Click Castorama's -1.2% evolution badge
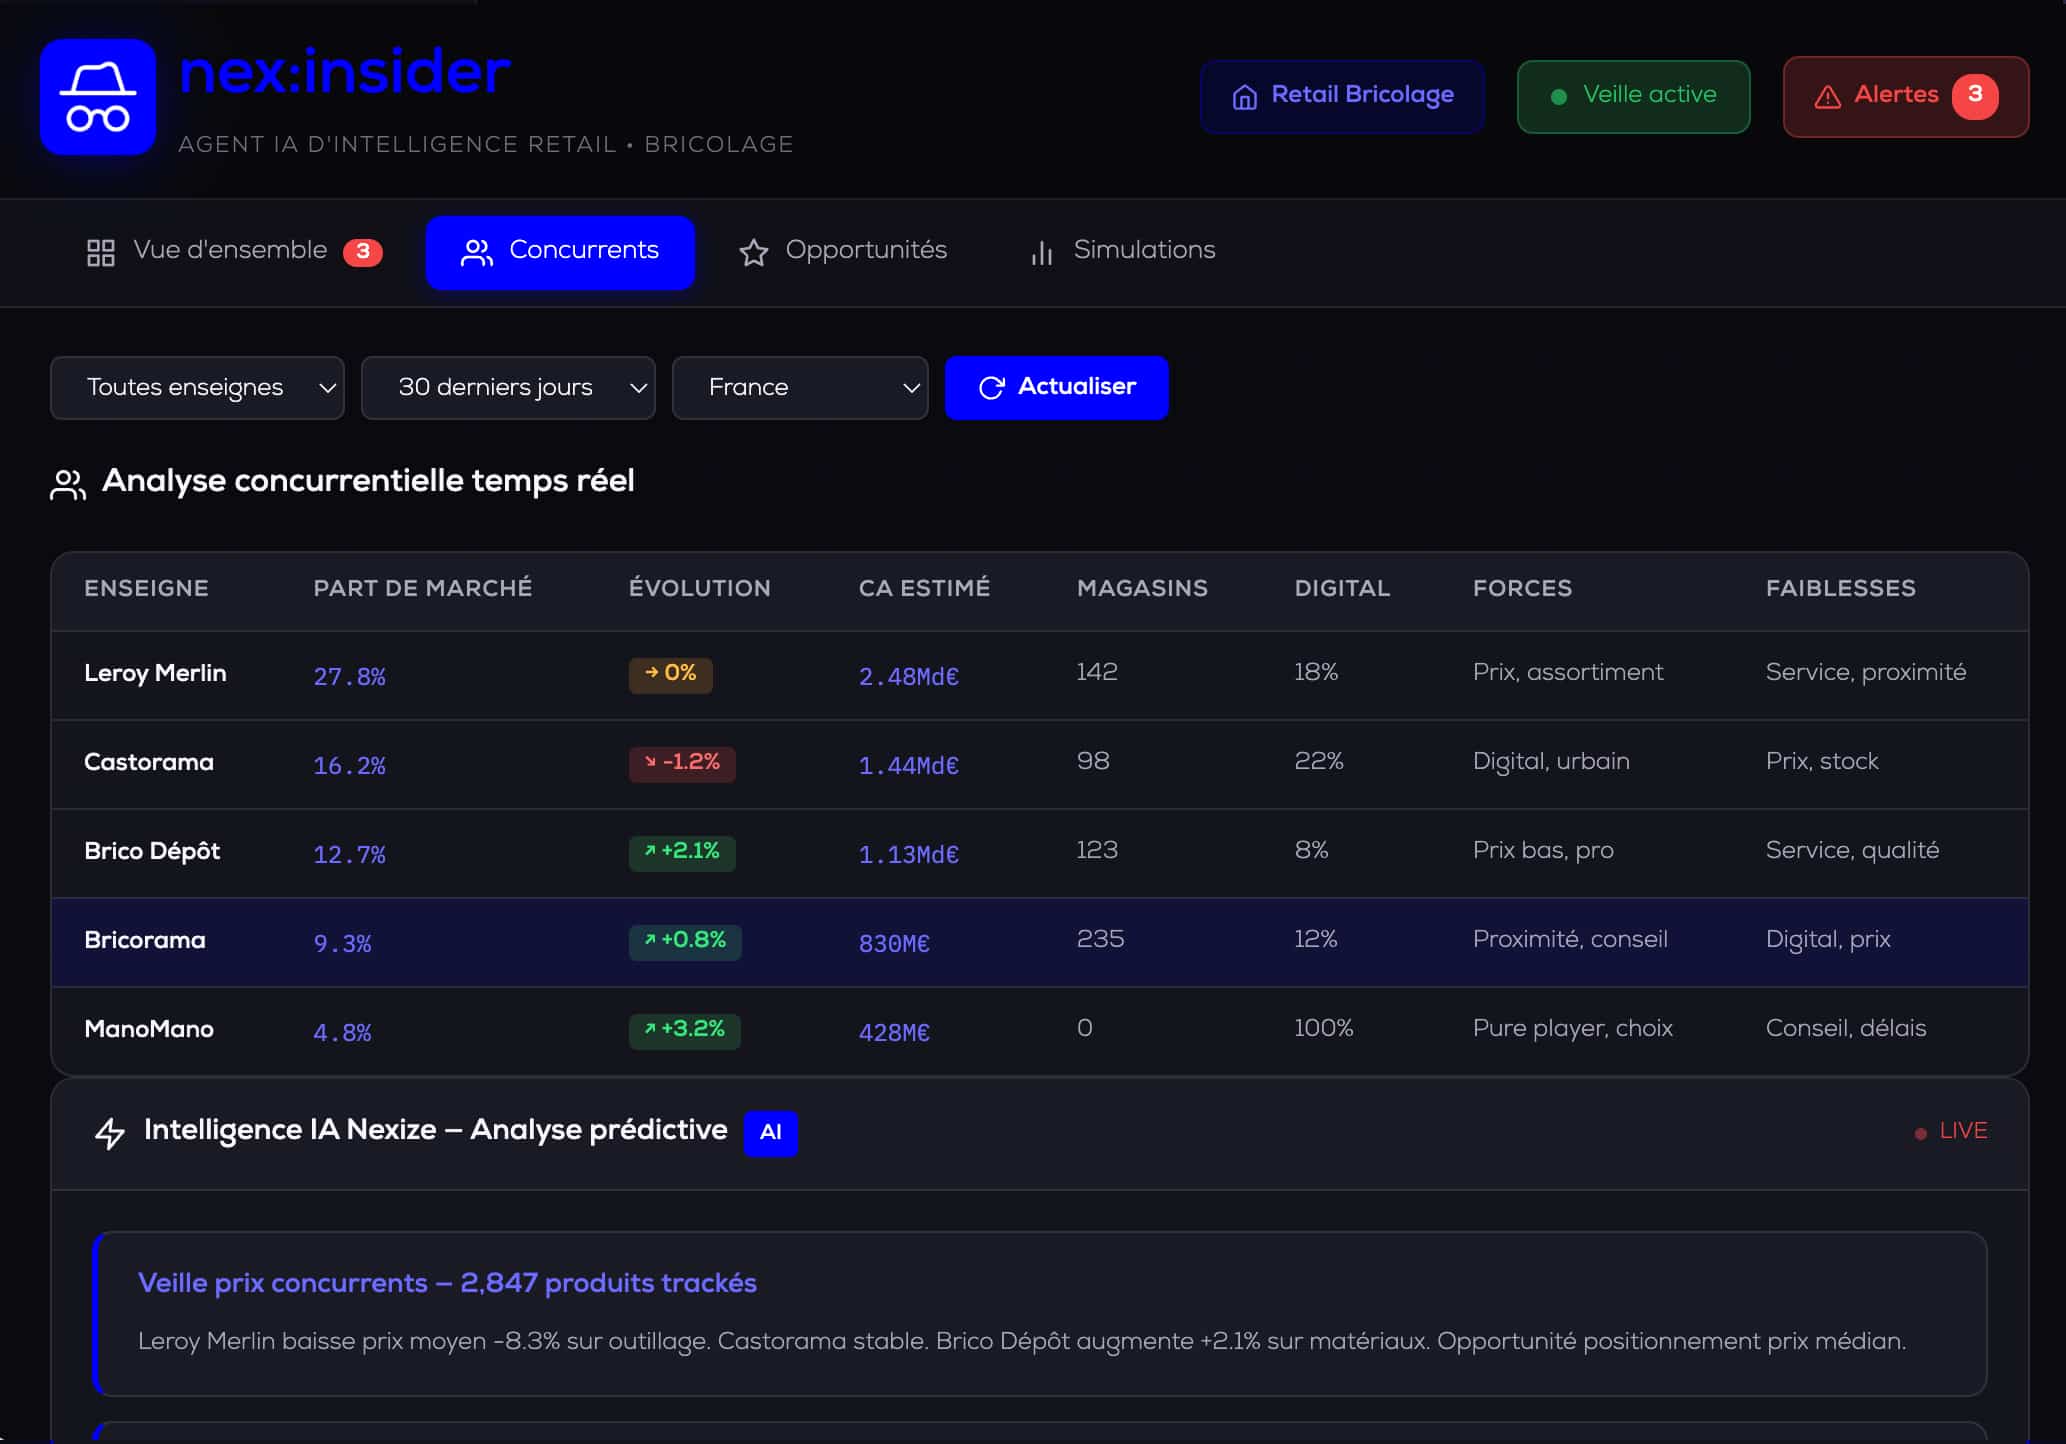 tap(682, 763)
